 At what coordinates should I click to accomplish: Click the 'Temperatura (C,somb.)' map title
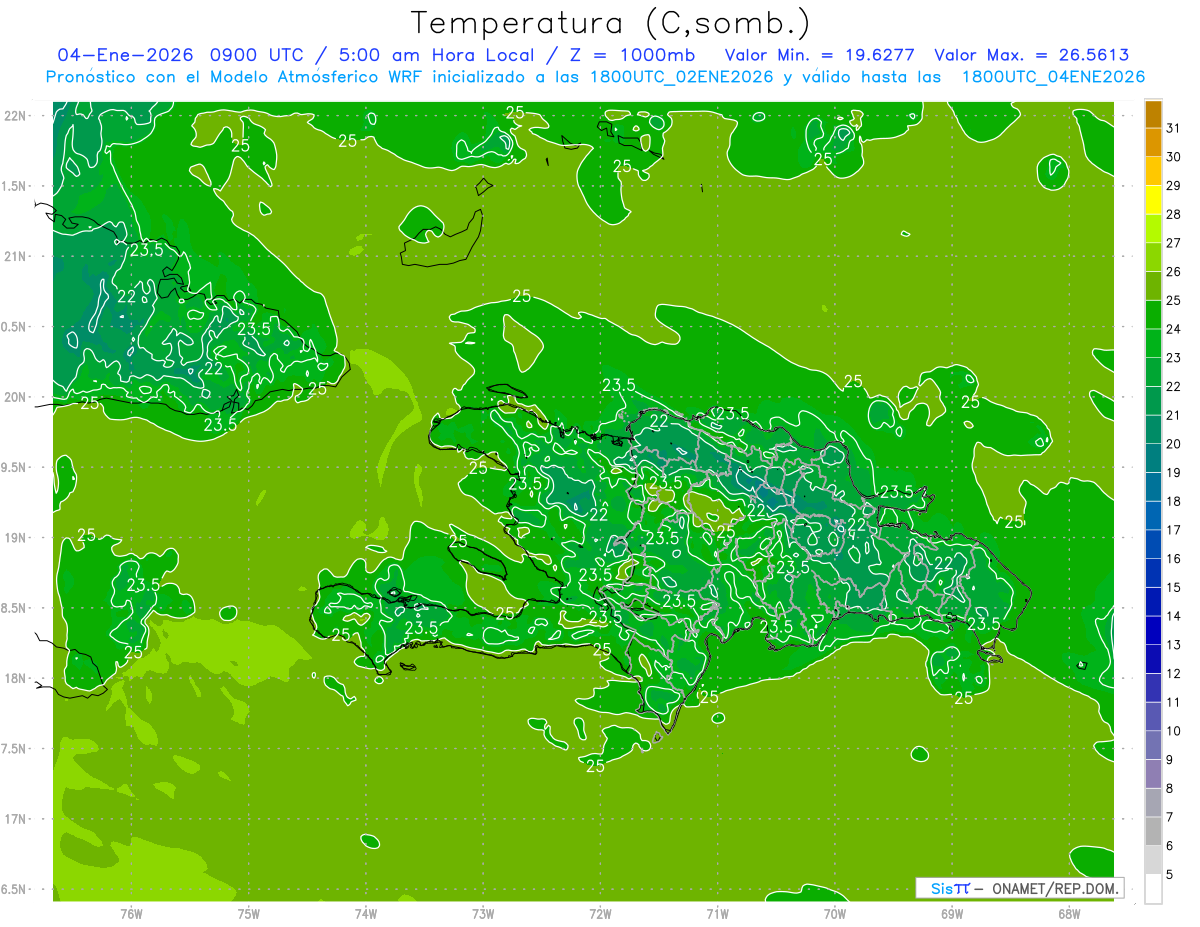click(x=611, y=24)
